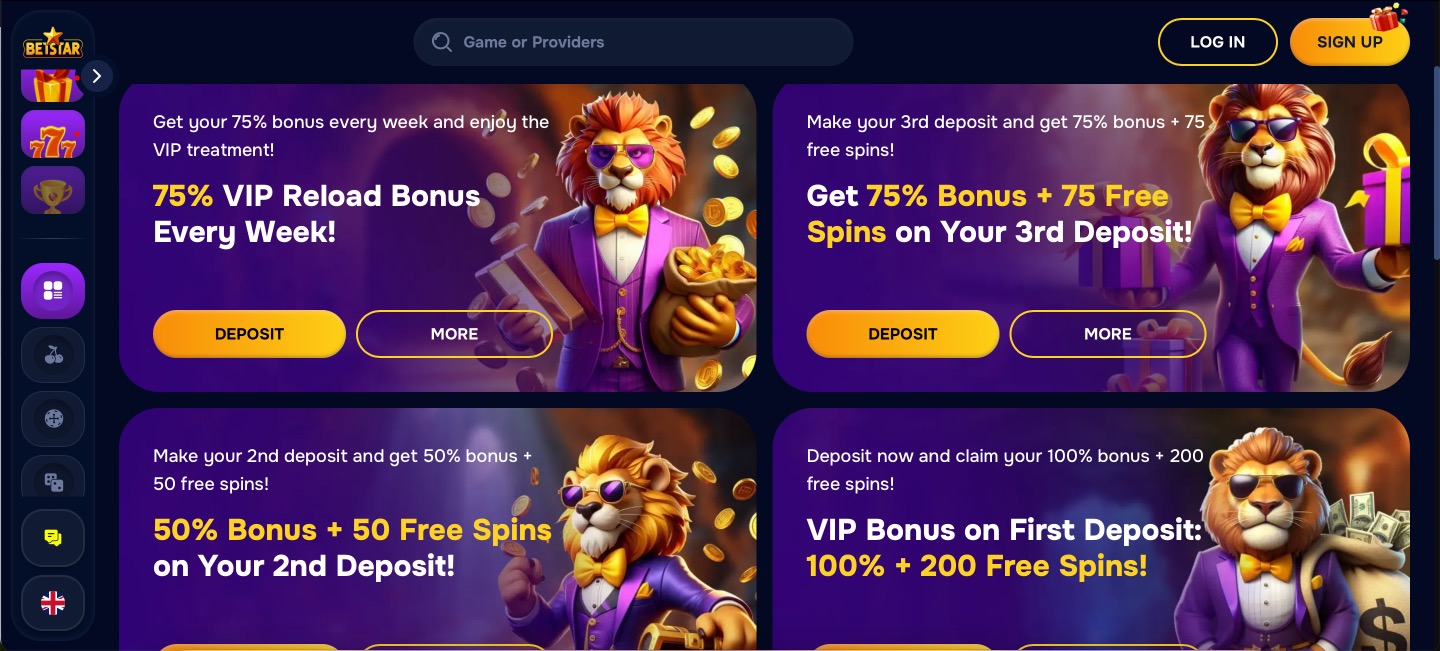Image resolution: width=1440 pixels, height=651 pixels.
Task: Click the 50% Bonus 2nd Deposit banner
Action: 437,530
